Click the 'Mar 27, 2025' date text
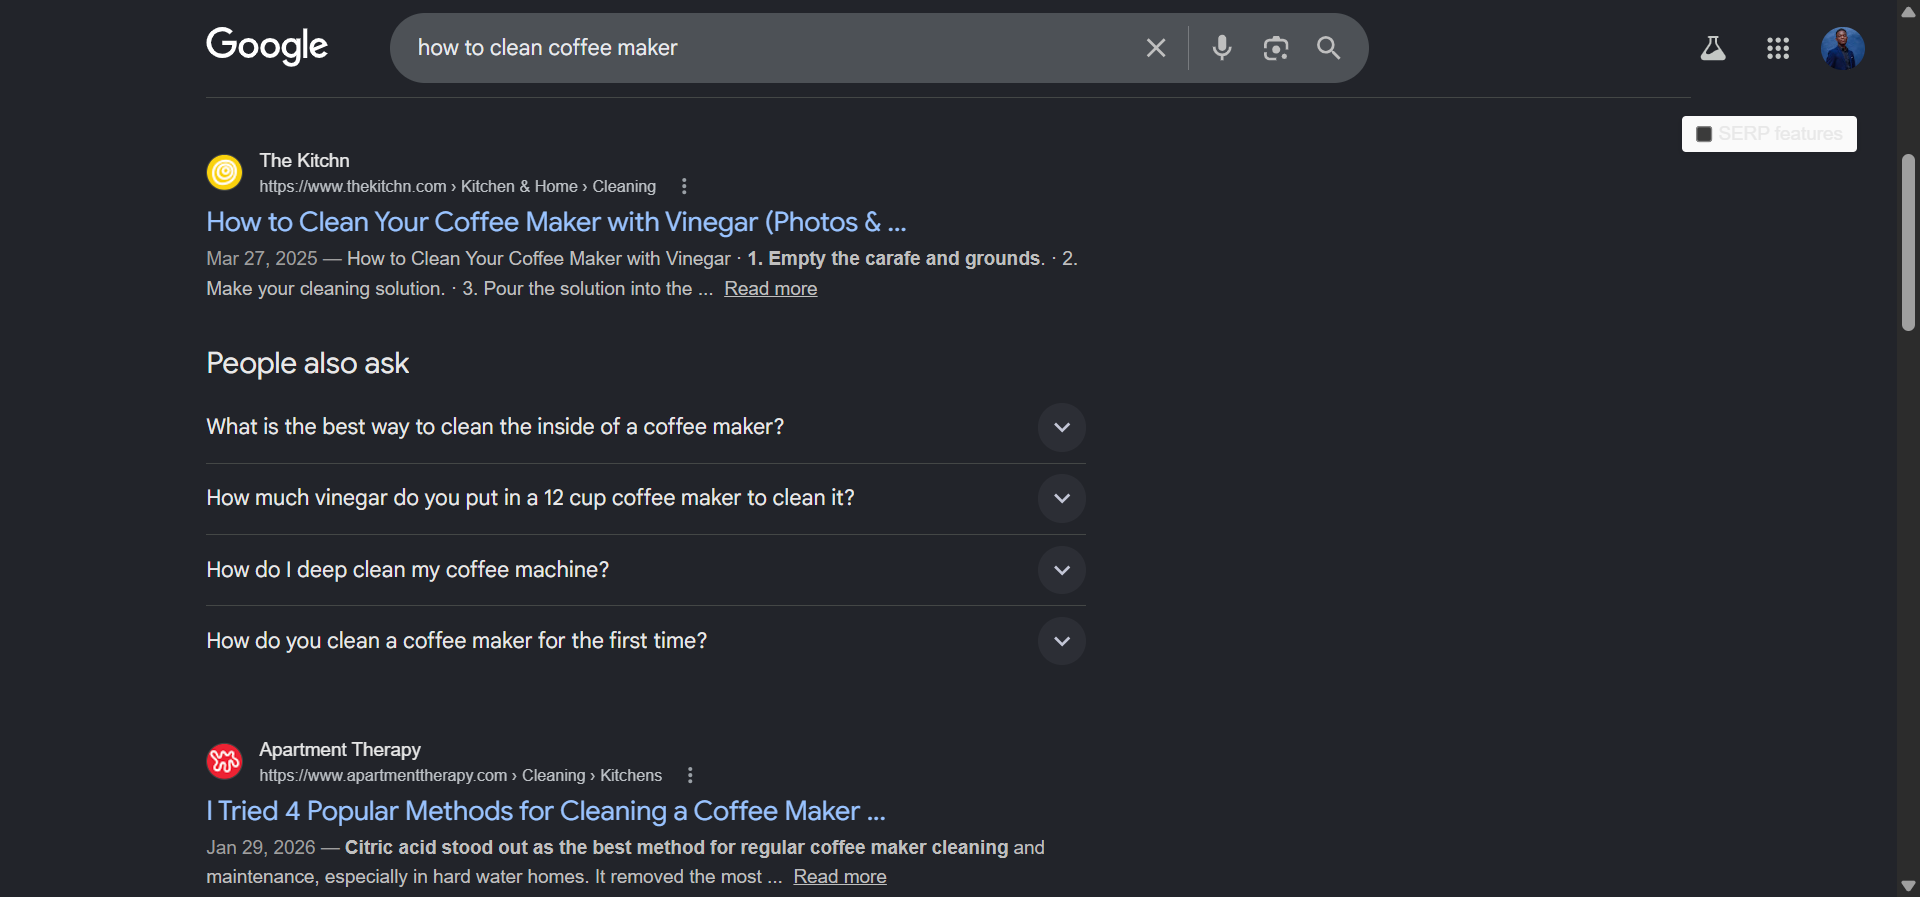 pyautogui.click(x=261, y=259)
